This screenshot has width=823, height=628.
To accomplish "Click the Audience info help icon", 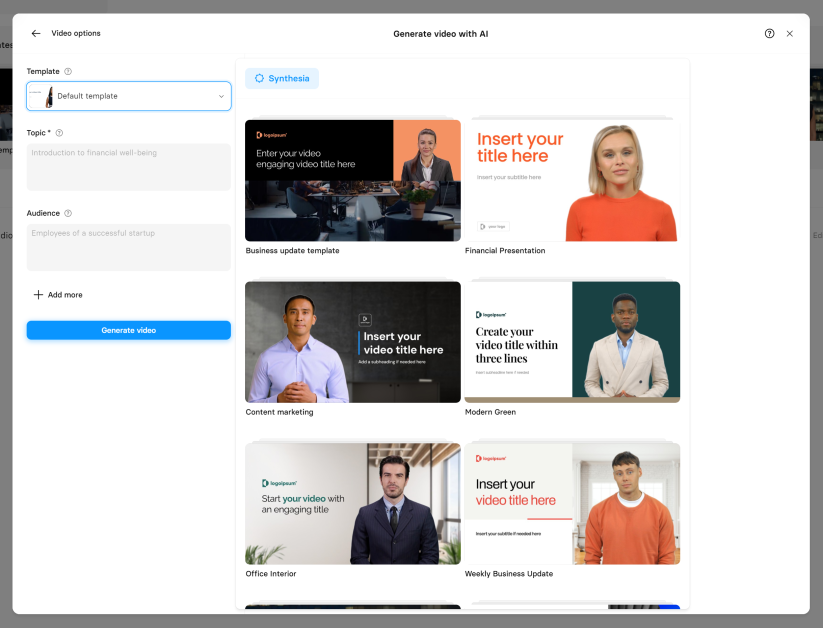I will point(68,213).
